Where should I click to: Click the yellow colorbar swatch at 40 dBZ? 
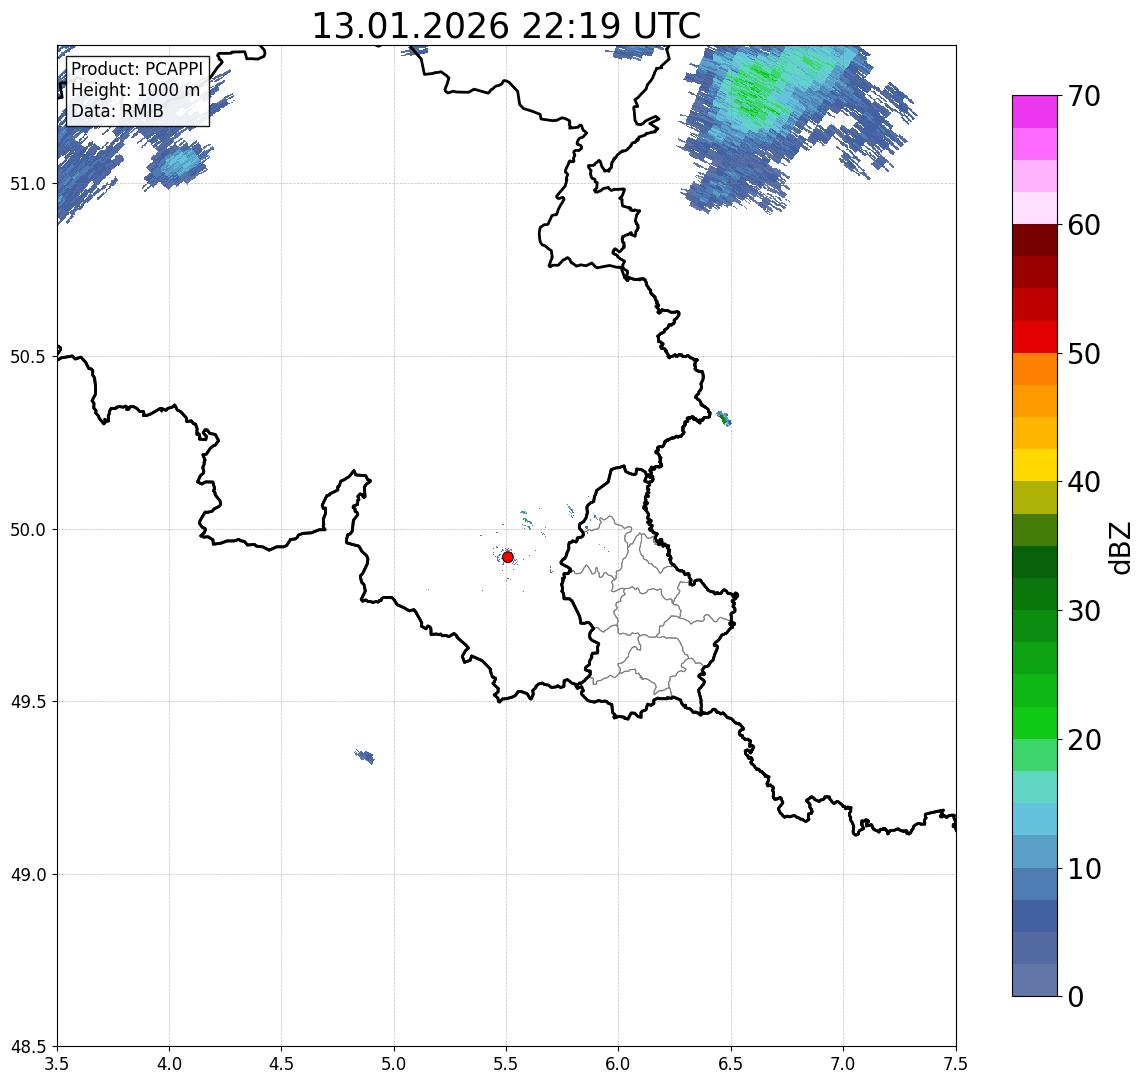1035,466
